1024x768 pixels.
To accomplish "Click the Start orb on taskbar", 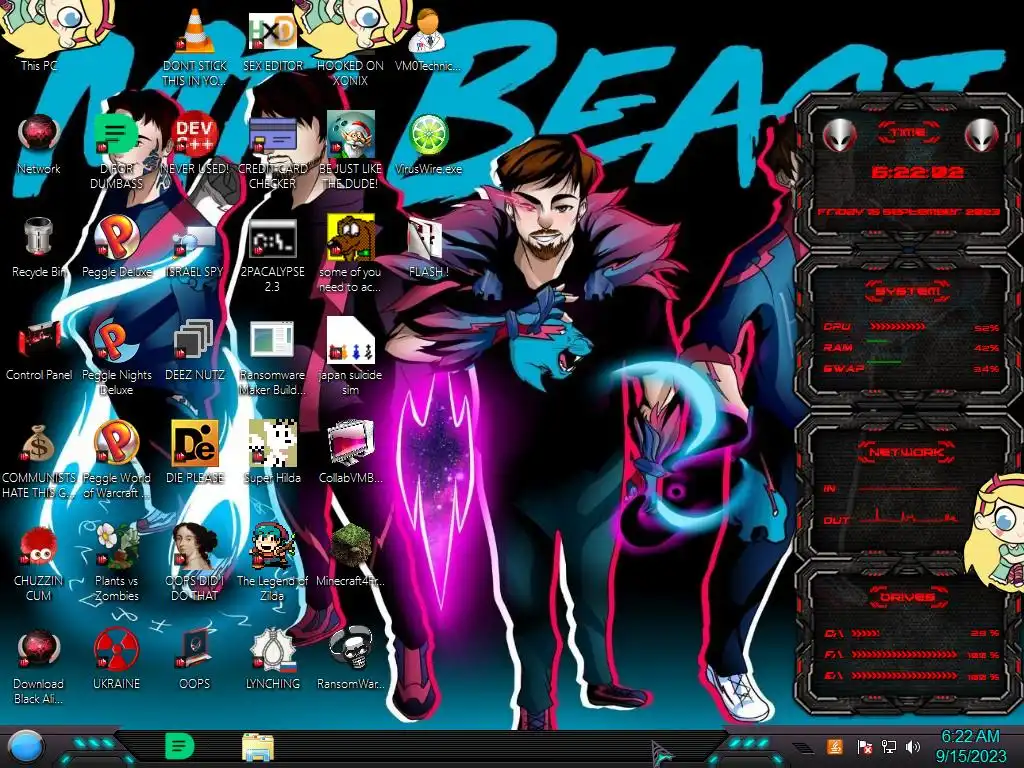I will pos(25,746).
